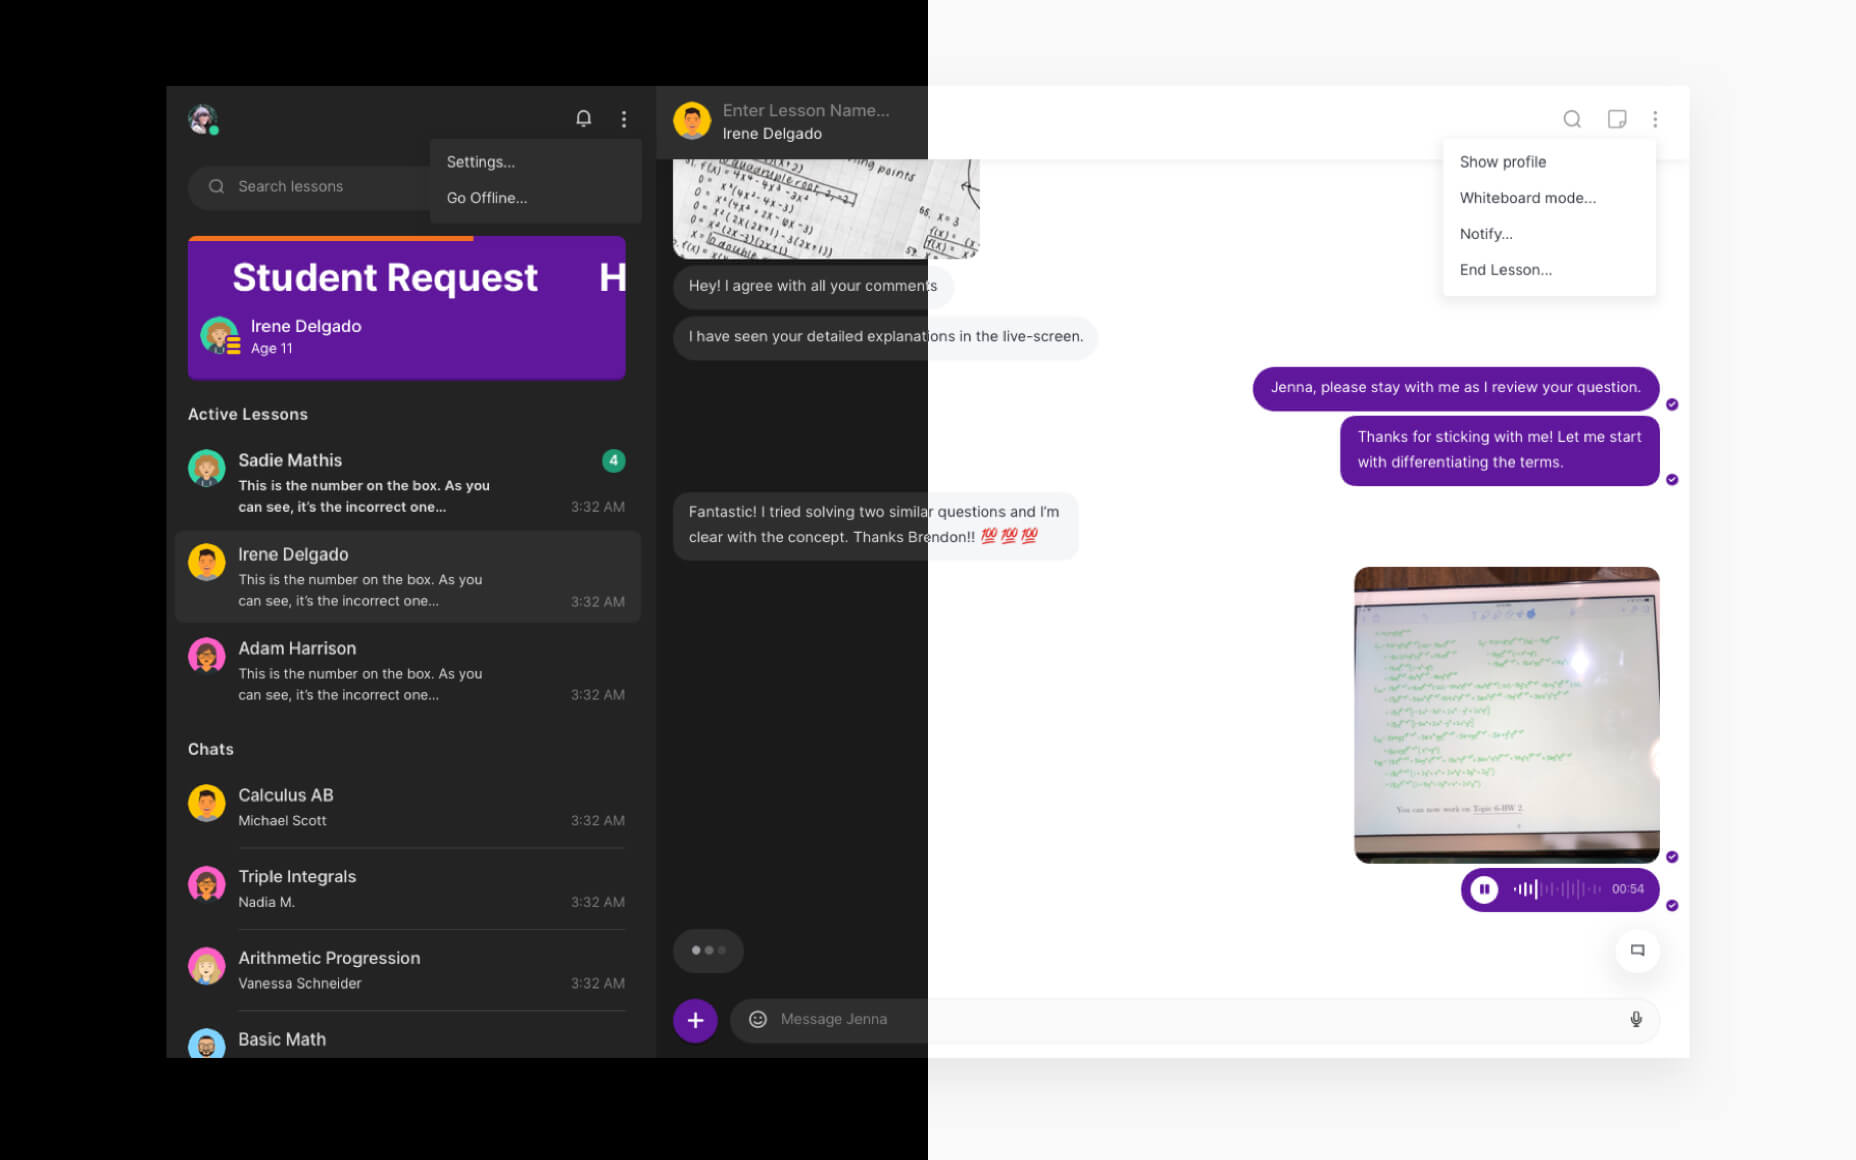Click Show profile for Irene Delgado

pyautogui.click(x=1502, y=161)
